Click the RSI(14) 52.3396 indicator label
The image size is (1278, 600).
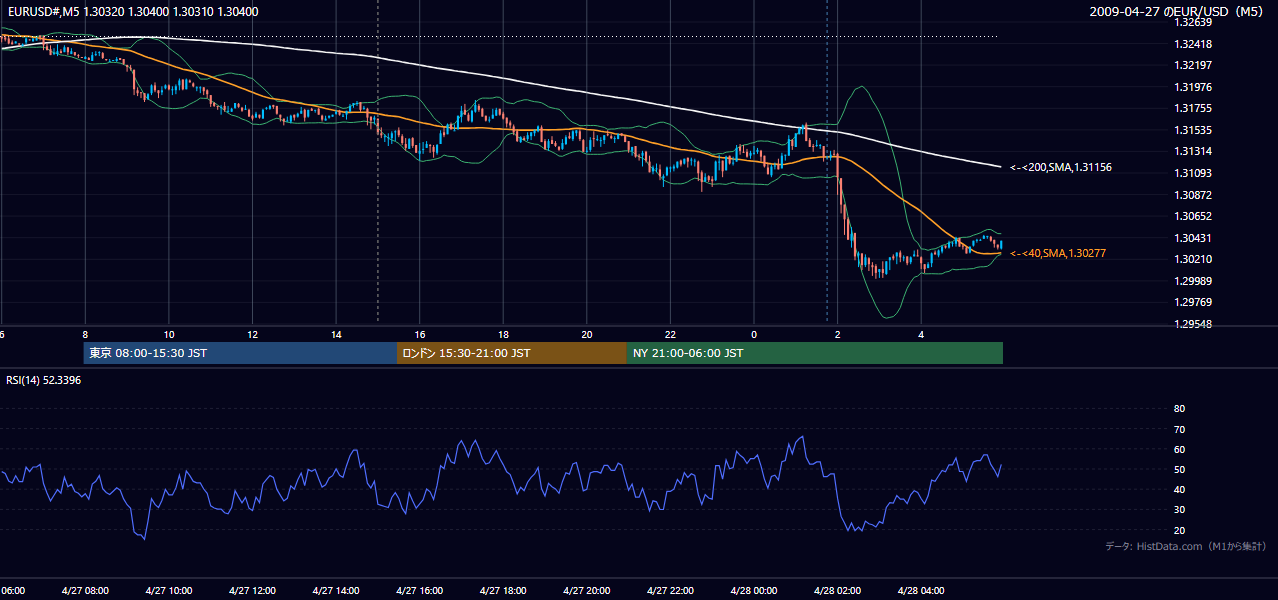(x=44, y=380)
